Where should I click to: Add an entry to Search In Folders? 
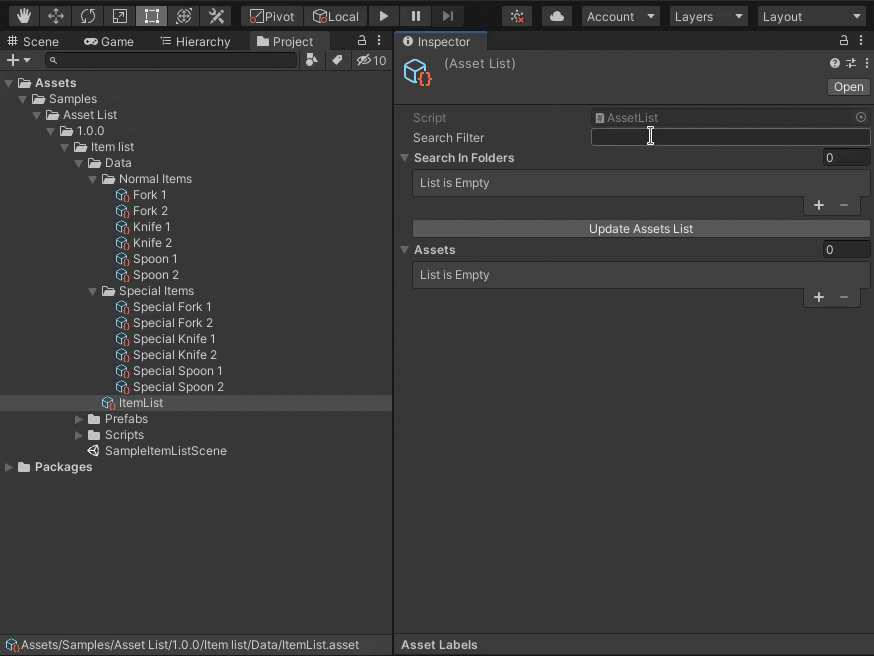tap(818, 205)
